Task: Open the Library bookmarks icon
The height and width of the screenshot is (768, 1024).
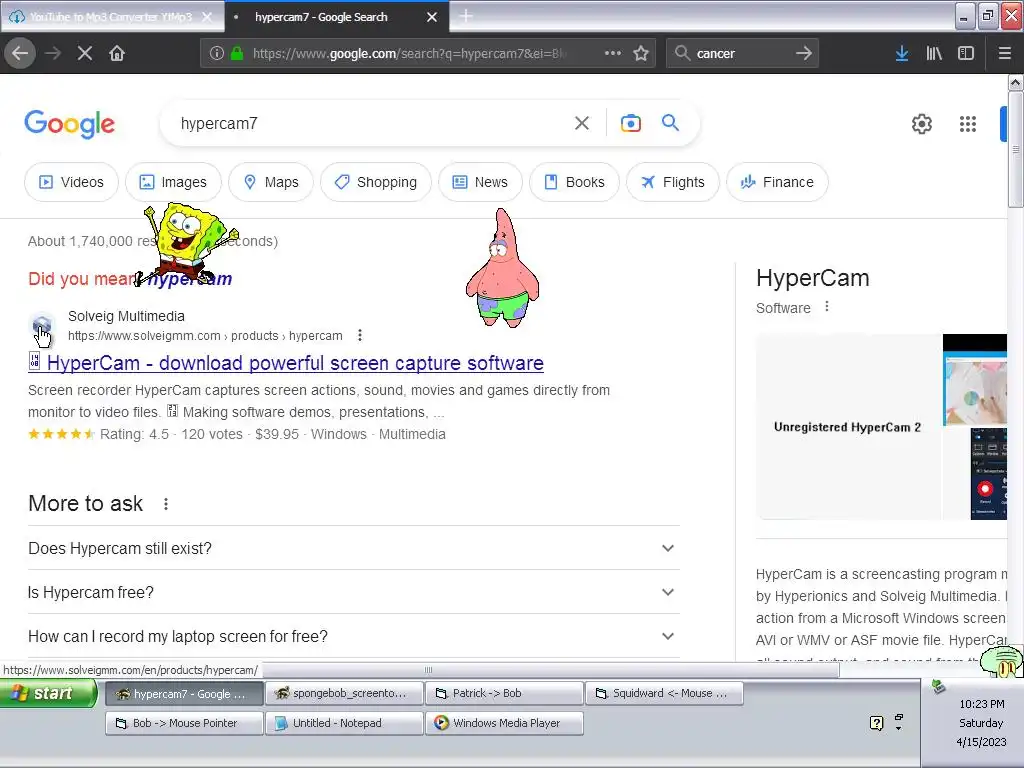Action: pos(934,54)
